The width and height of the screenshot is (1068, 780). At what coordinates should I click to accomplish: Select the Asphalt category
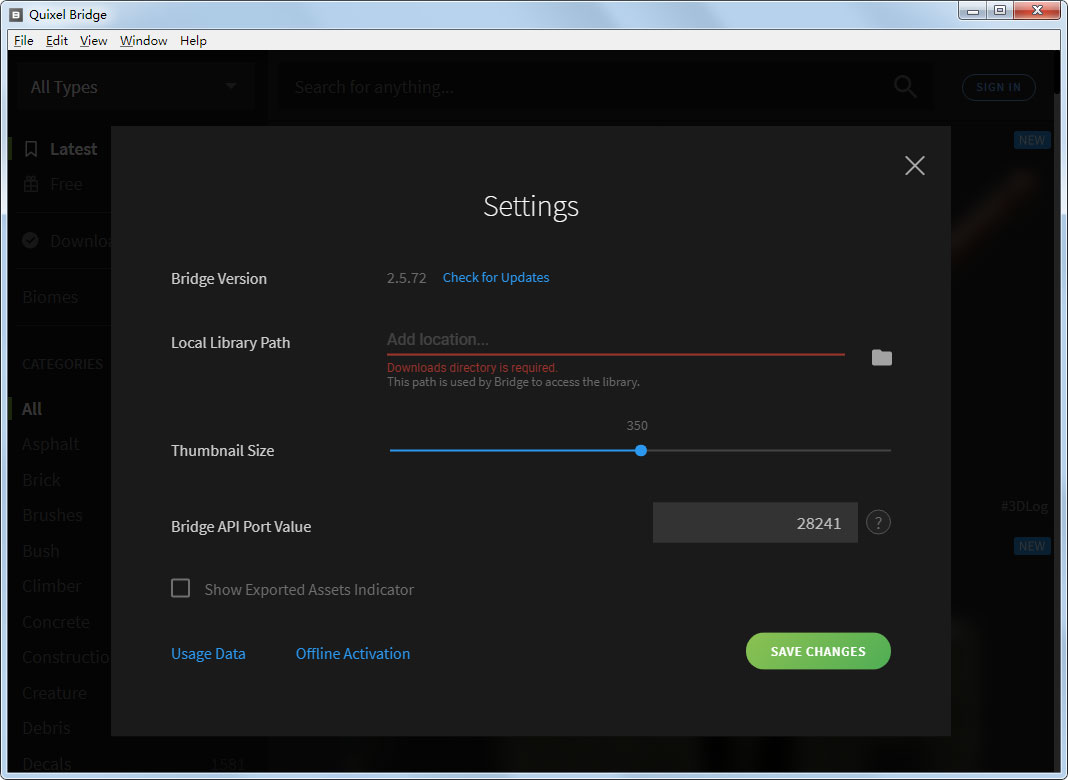coord(50,444)
